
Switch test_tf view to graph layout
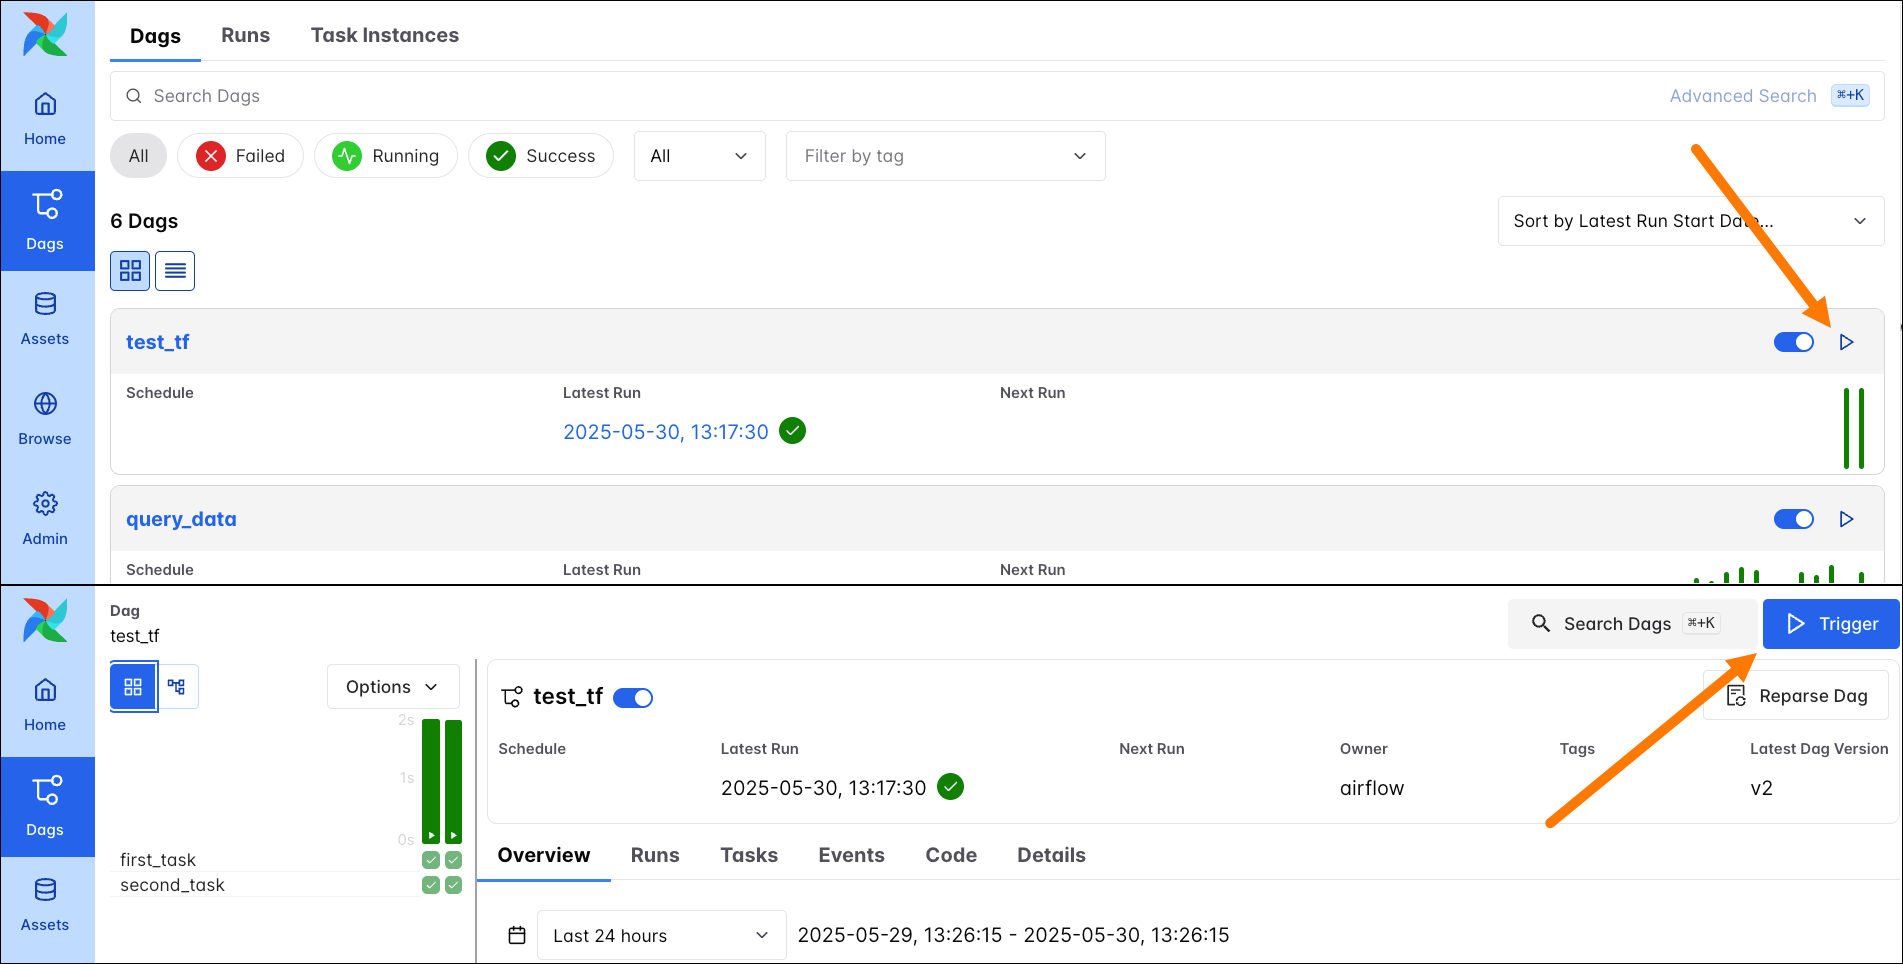pyautogui.click(x=177, y=686)
